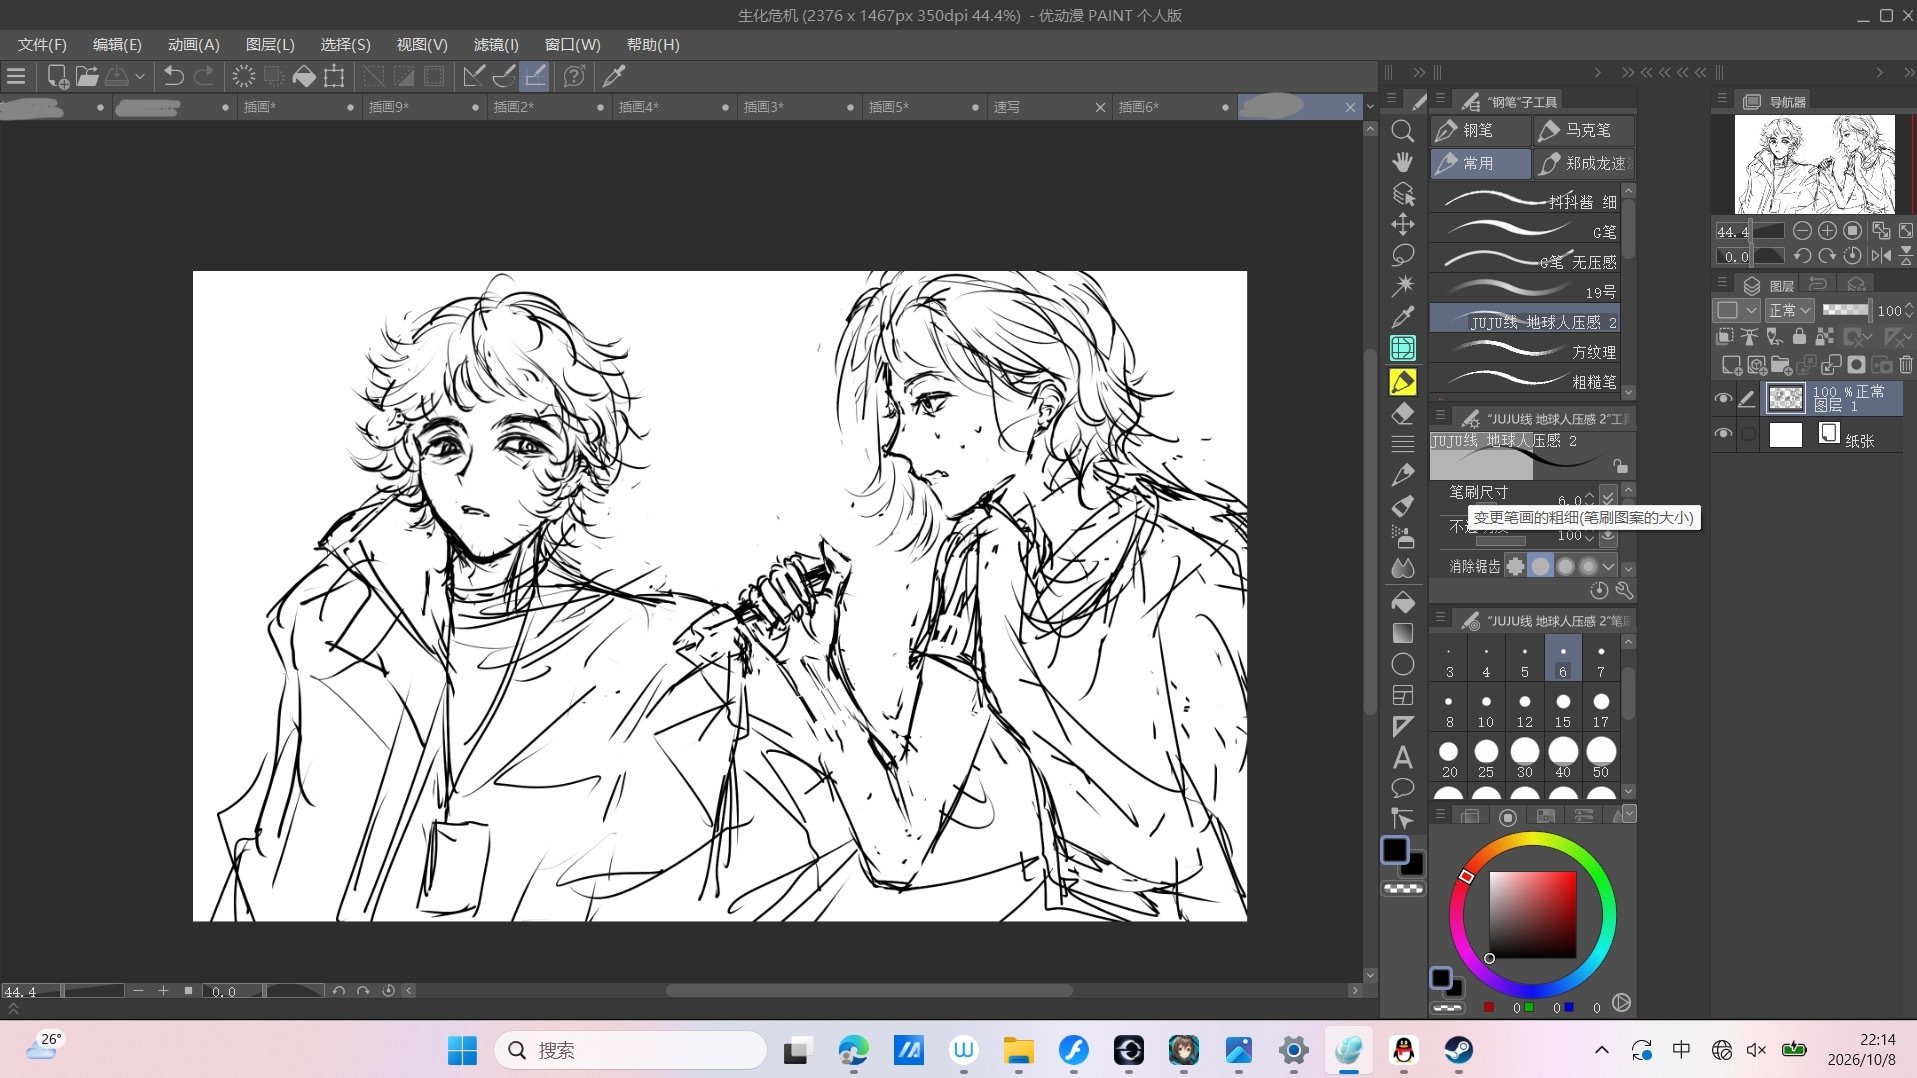
Task: Select the Auto select magic wand tool
Action: (1402, 286)
